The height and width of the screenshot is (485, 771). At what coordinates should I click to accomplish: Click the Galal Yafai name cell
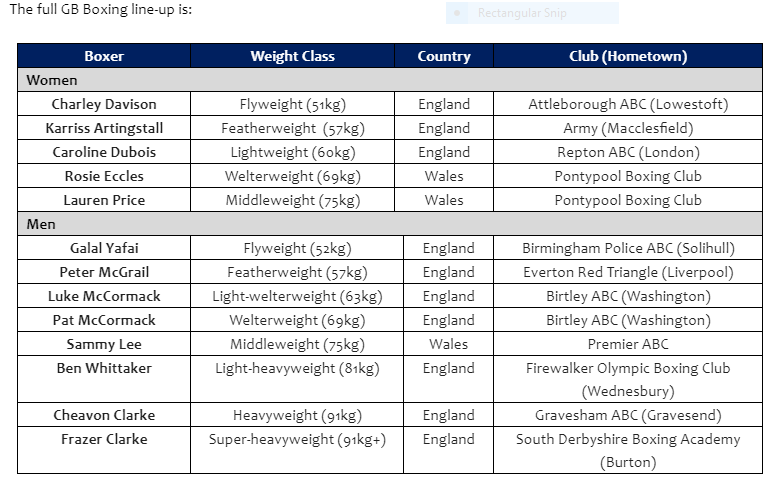[x=104, y=248]
